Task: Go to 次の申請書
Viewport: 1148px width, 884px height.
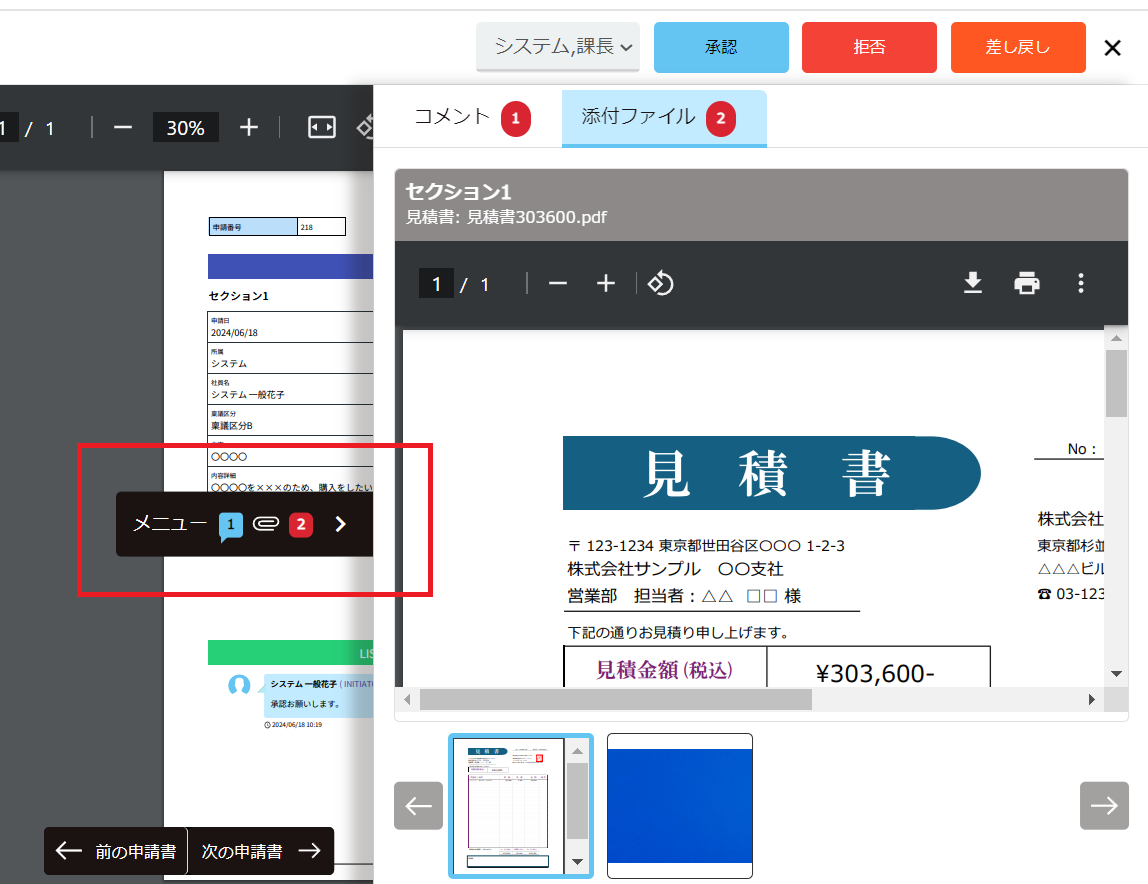Action: point(261,851)
